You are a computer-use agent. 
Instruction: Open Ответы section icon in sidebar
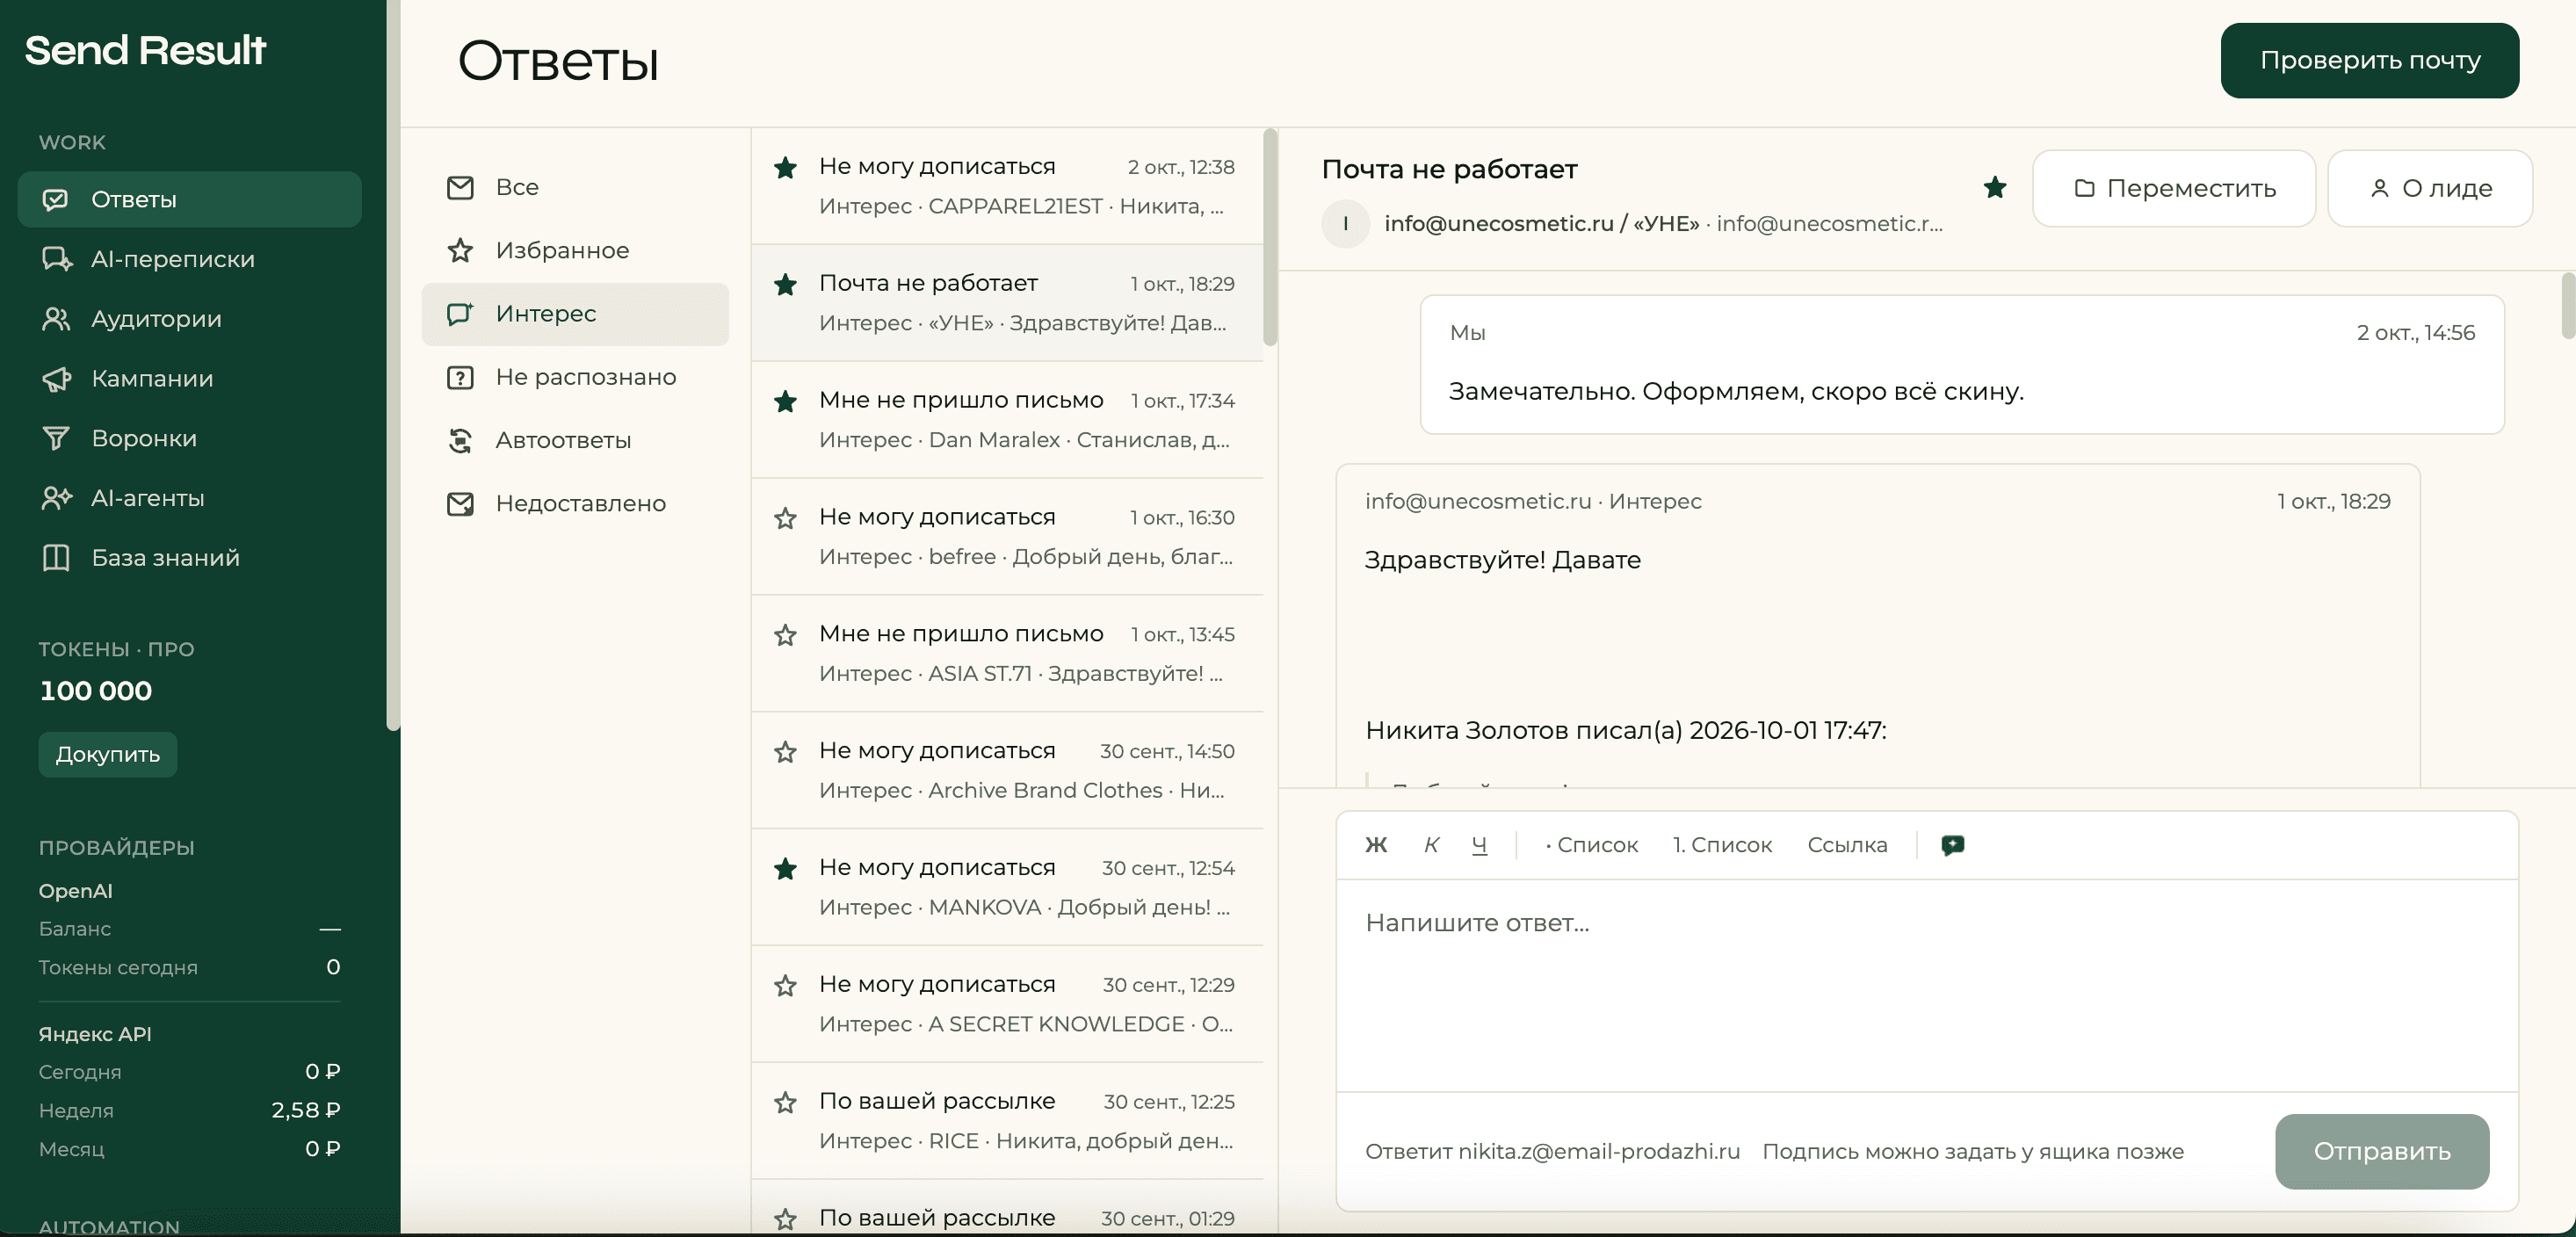56,199
